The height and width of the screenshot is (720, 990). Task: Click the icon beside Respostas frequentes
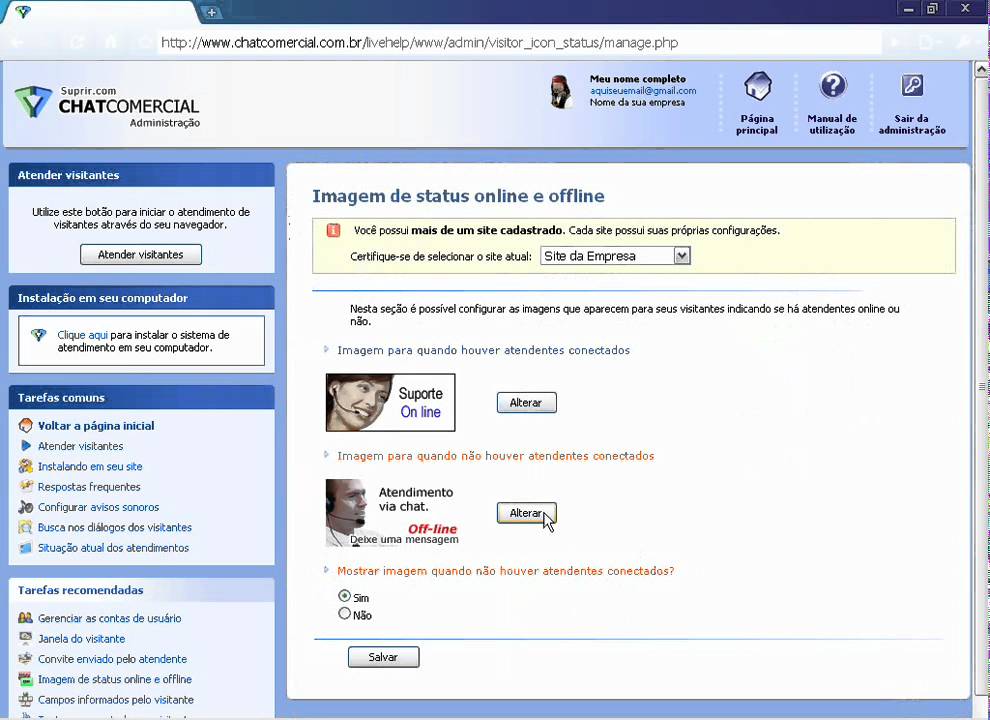click(25, 486)
